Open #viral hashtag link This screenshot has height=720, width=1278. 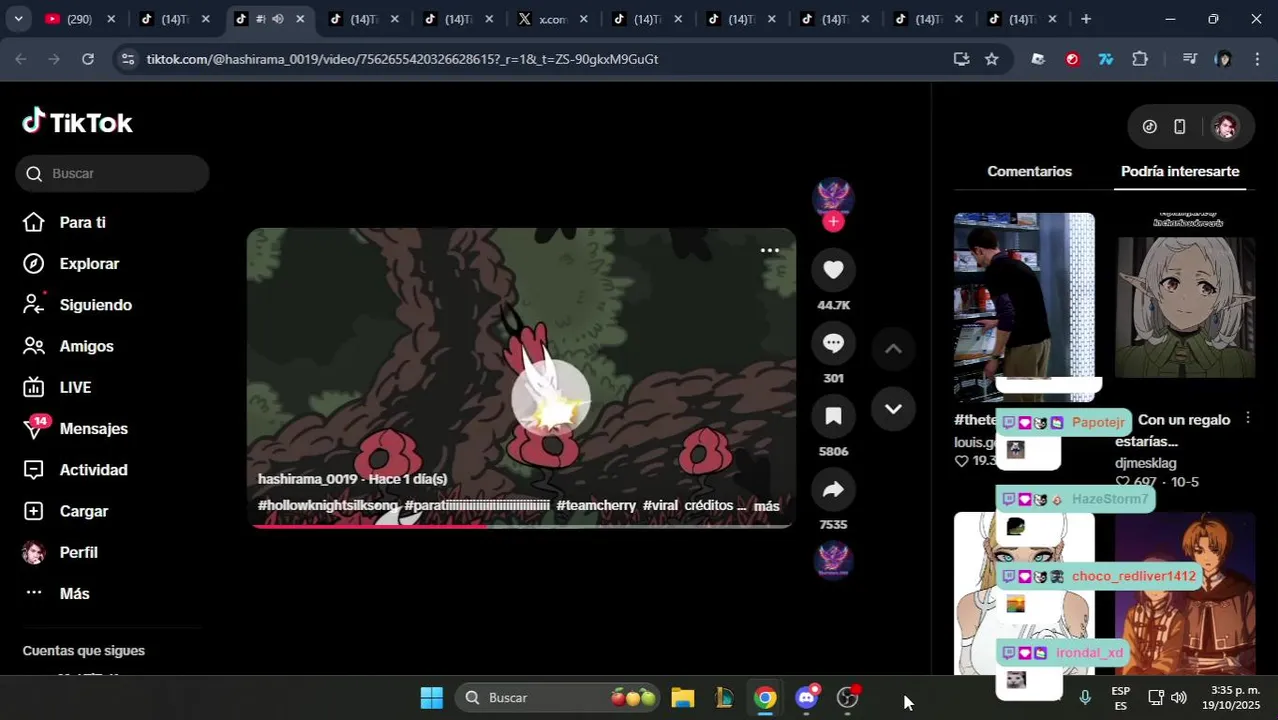660,505
